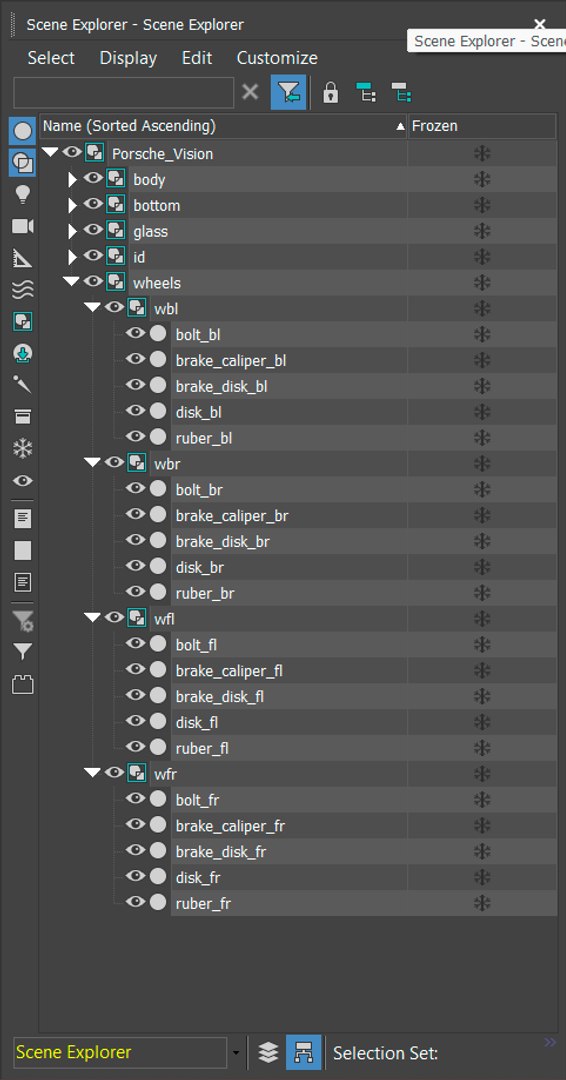Open the Display menu
The height and width of the screenshot is (1080, 566).
coord(128,58)
